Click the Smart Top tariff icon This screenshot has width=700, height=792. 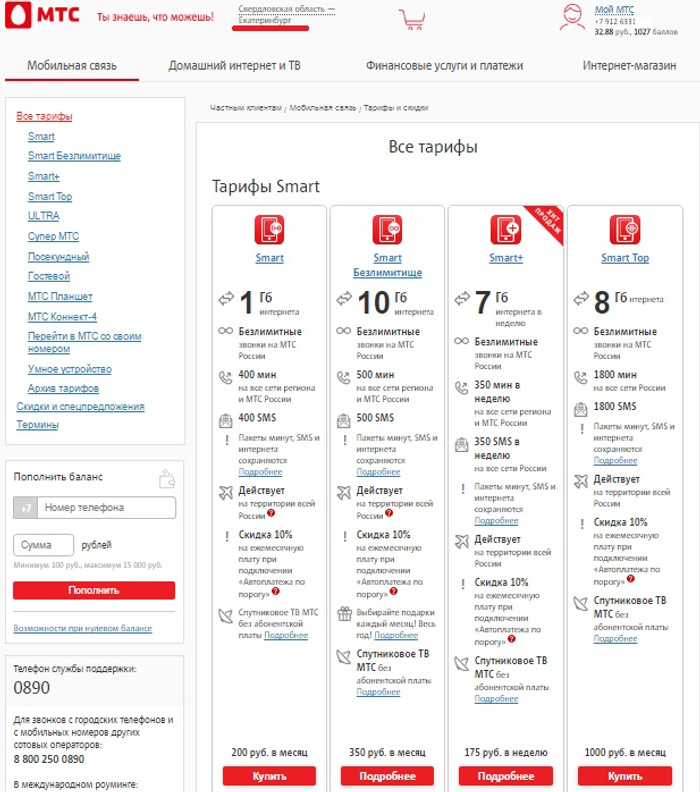(624, 230)
